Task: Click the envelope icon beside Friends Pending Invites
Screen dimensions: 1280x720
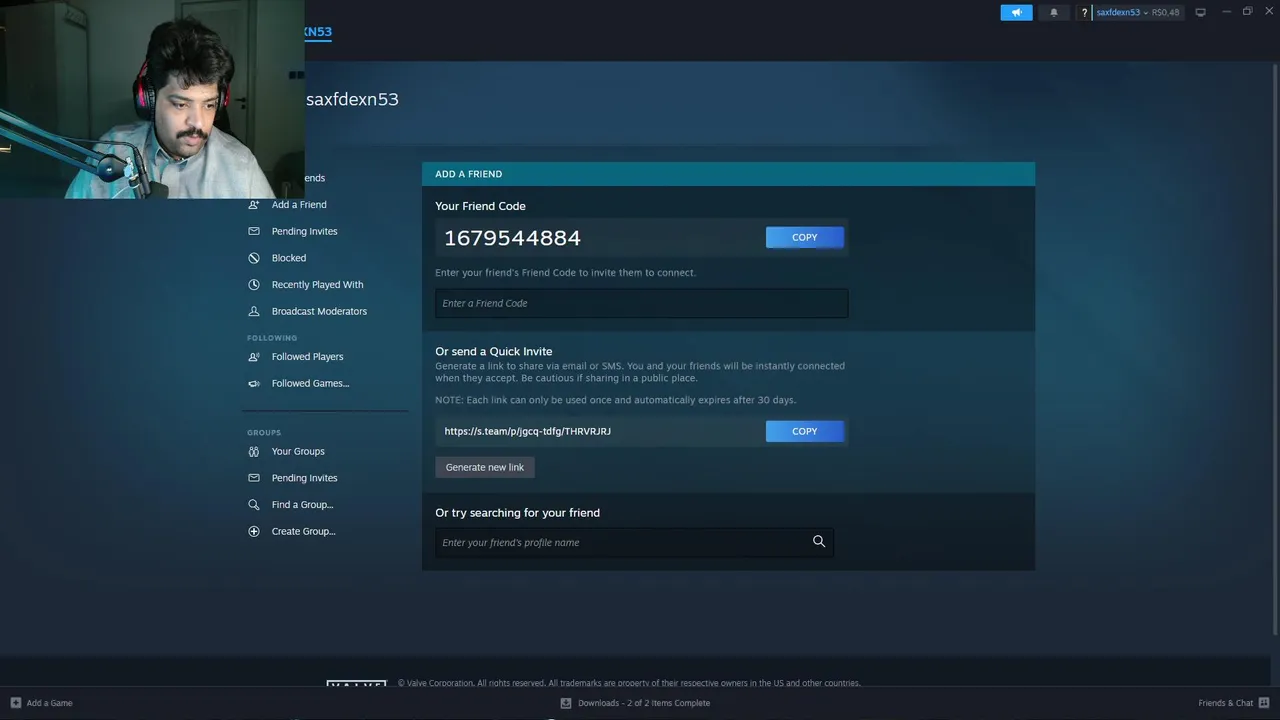Action: point(254,231)
